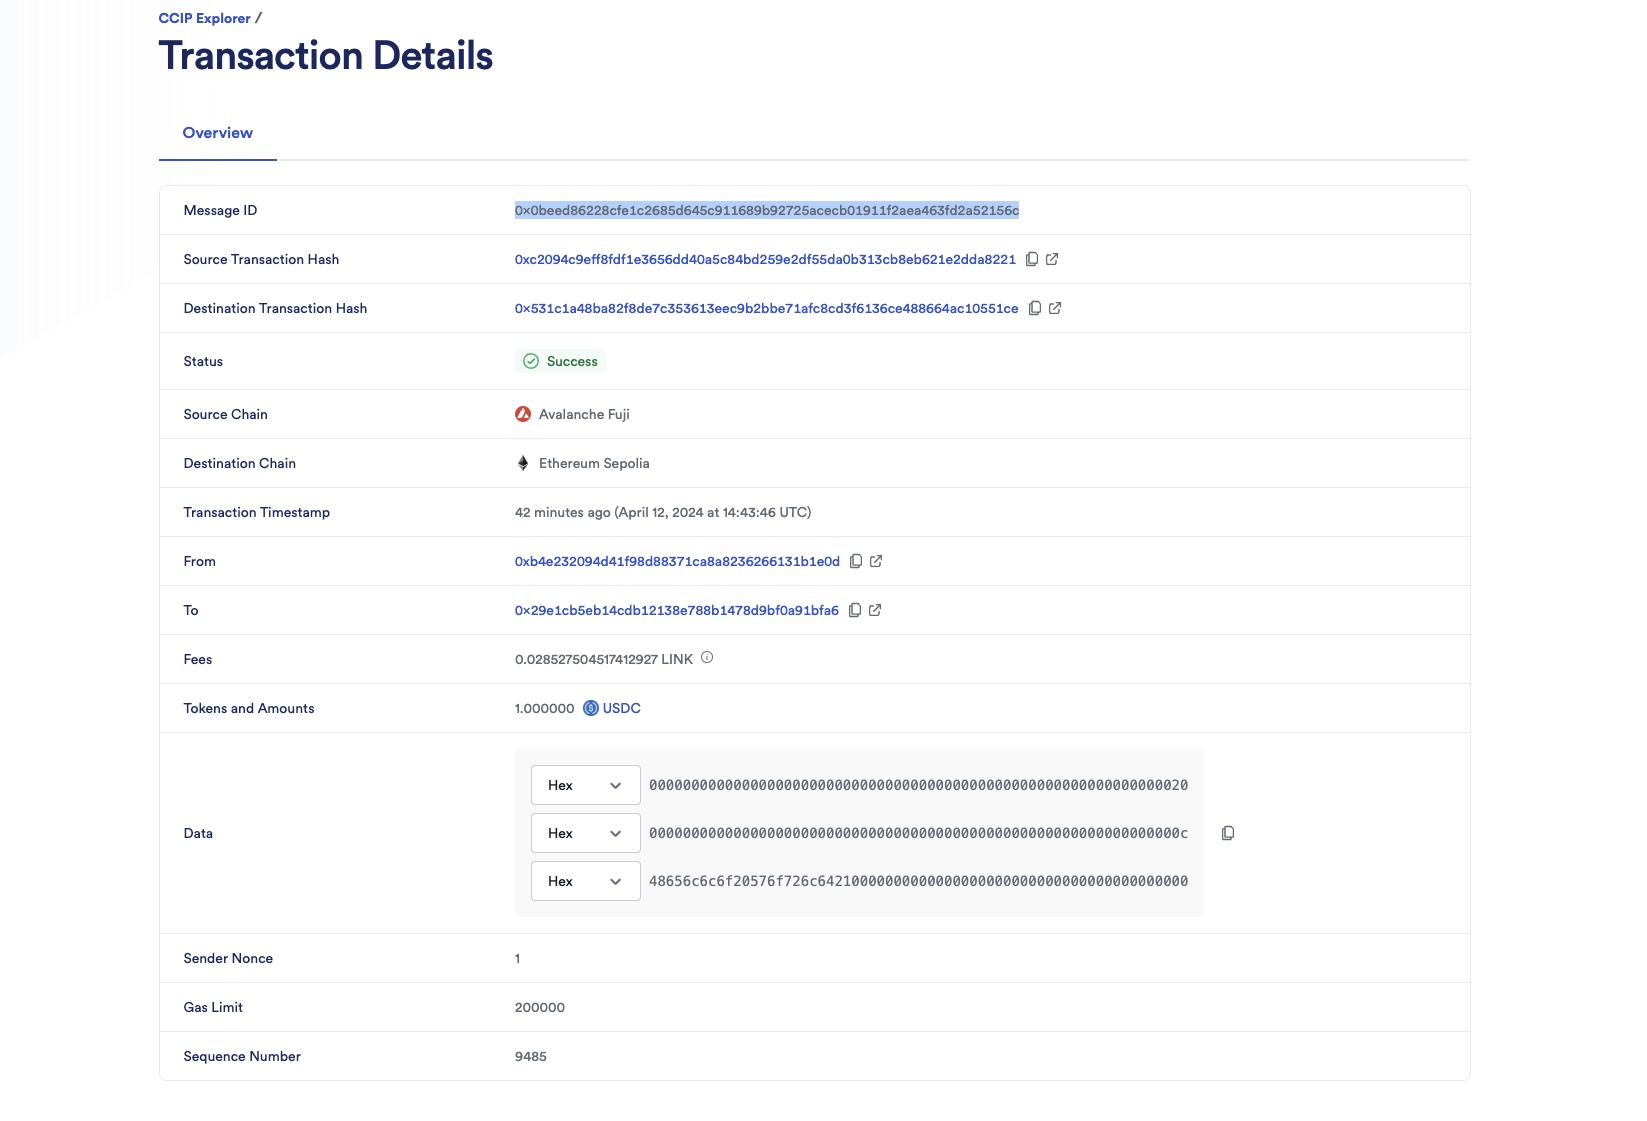Click the Ethereum Sepolia chain icon

[x=523, y=462]
